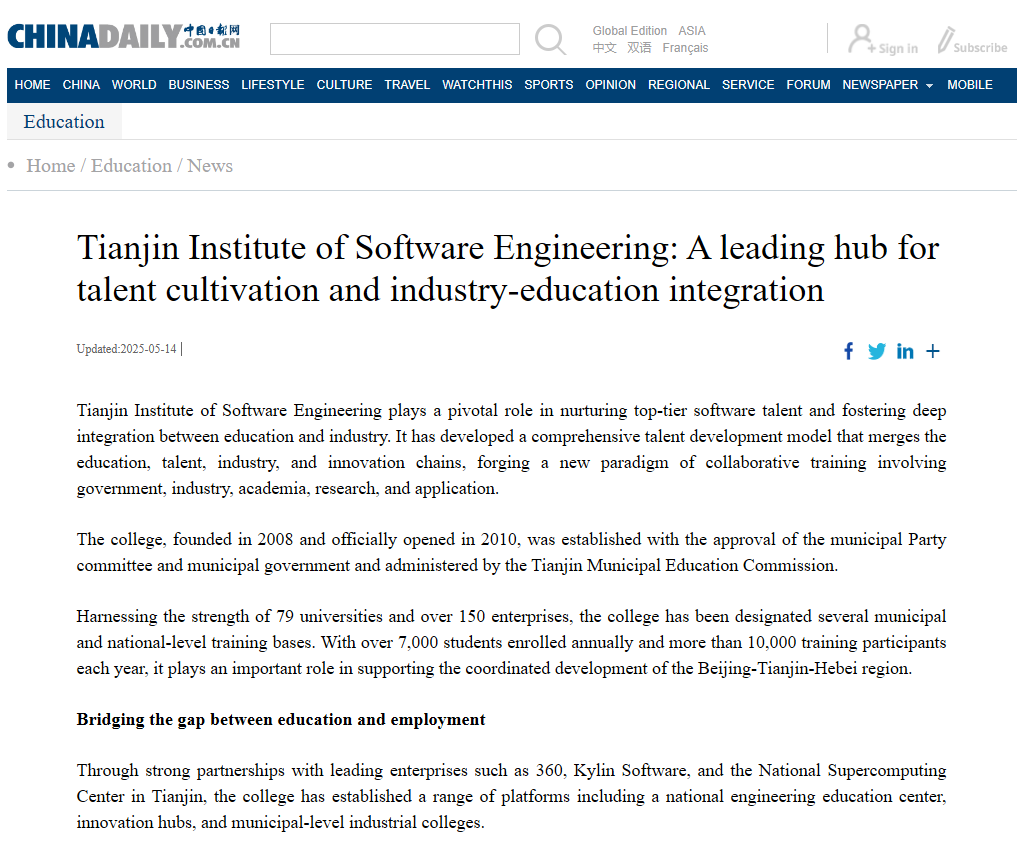The image size is (1021, 843).
Task: Click the China Daily logo
Action: (x=123, y=37)
